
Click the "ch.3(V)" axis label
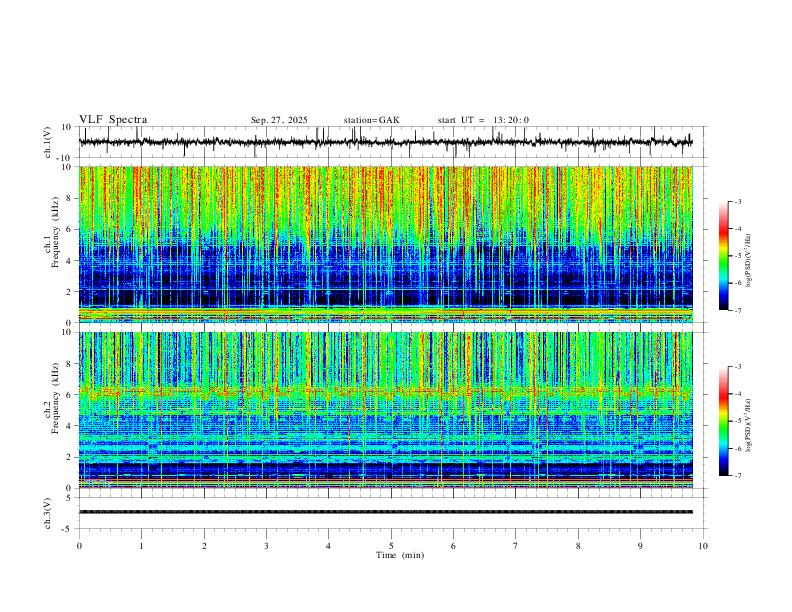(48, 514)
